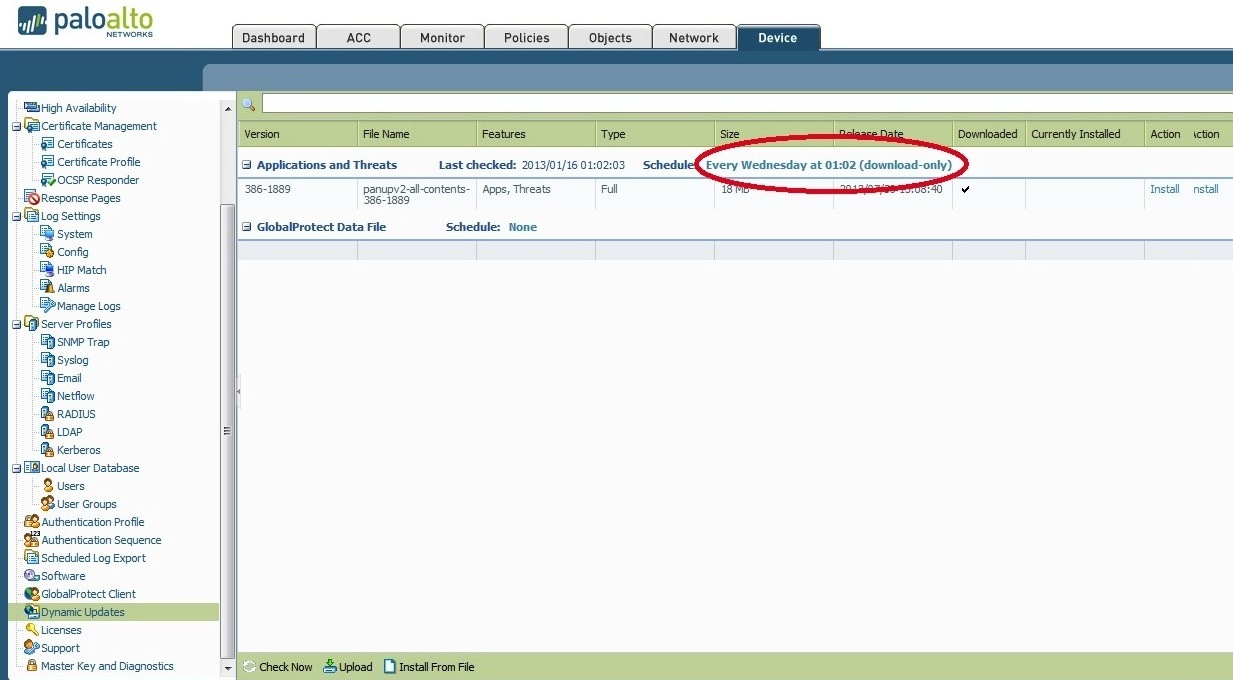This screenshot has width=1233, height=680.
Task: Switch to the Objects tab
Action: pos(610,38)
